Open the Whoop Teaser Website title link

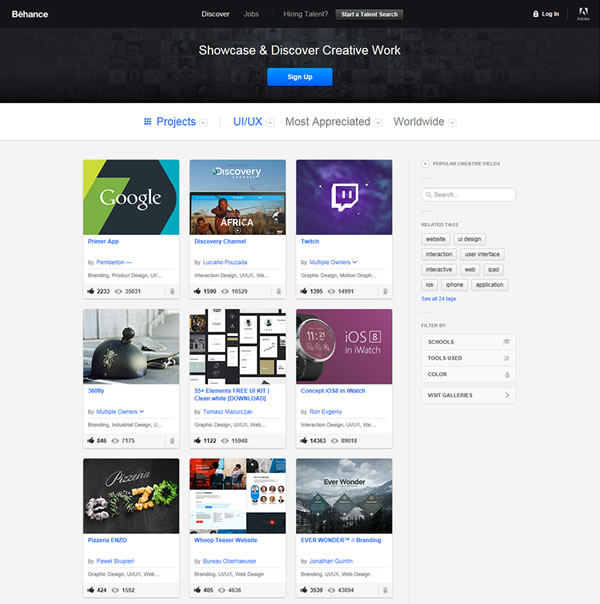226,540
